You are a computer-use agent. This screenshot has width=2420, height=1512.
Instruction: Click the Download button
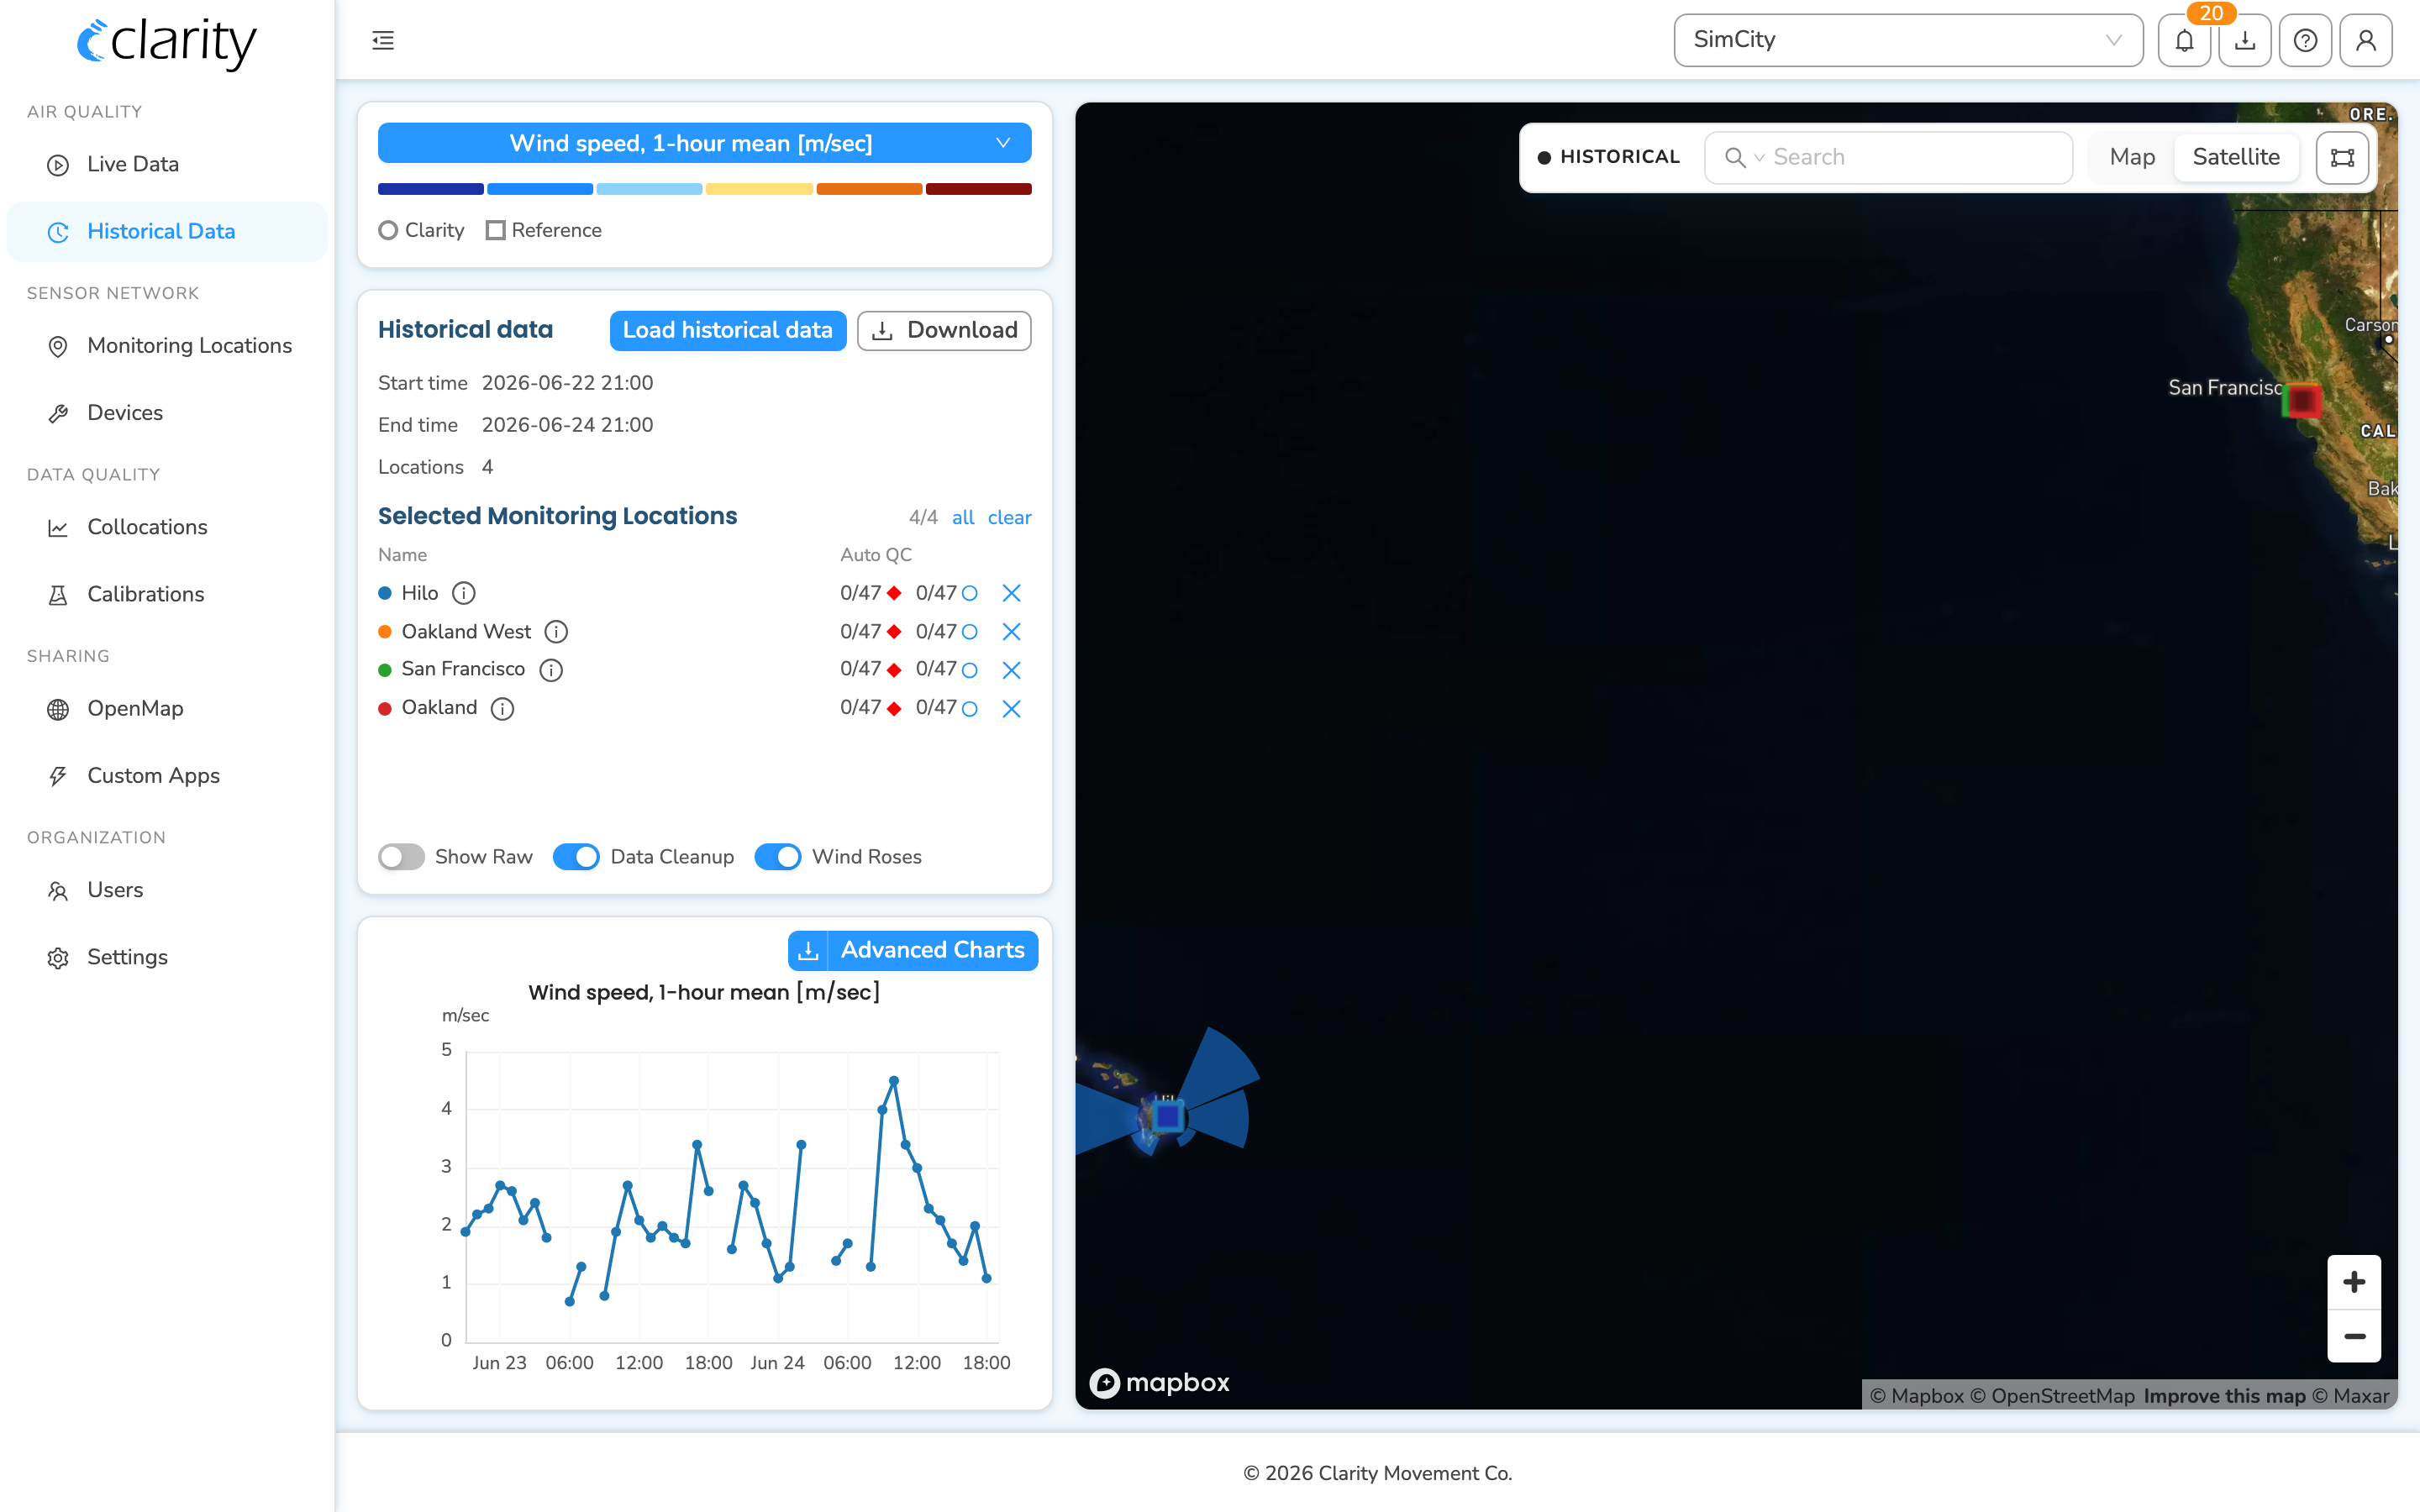point(944,330)
